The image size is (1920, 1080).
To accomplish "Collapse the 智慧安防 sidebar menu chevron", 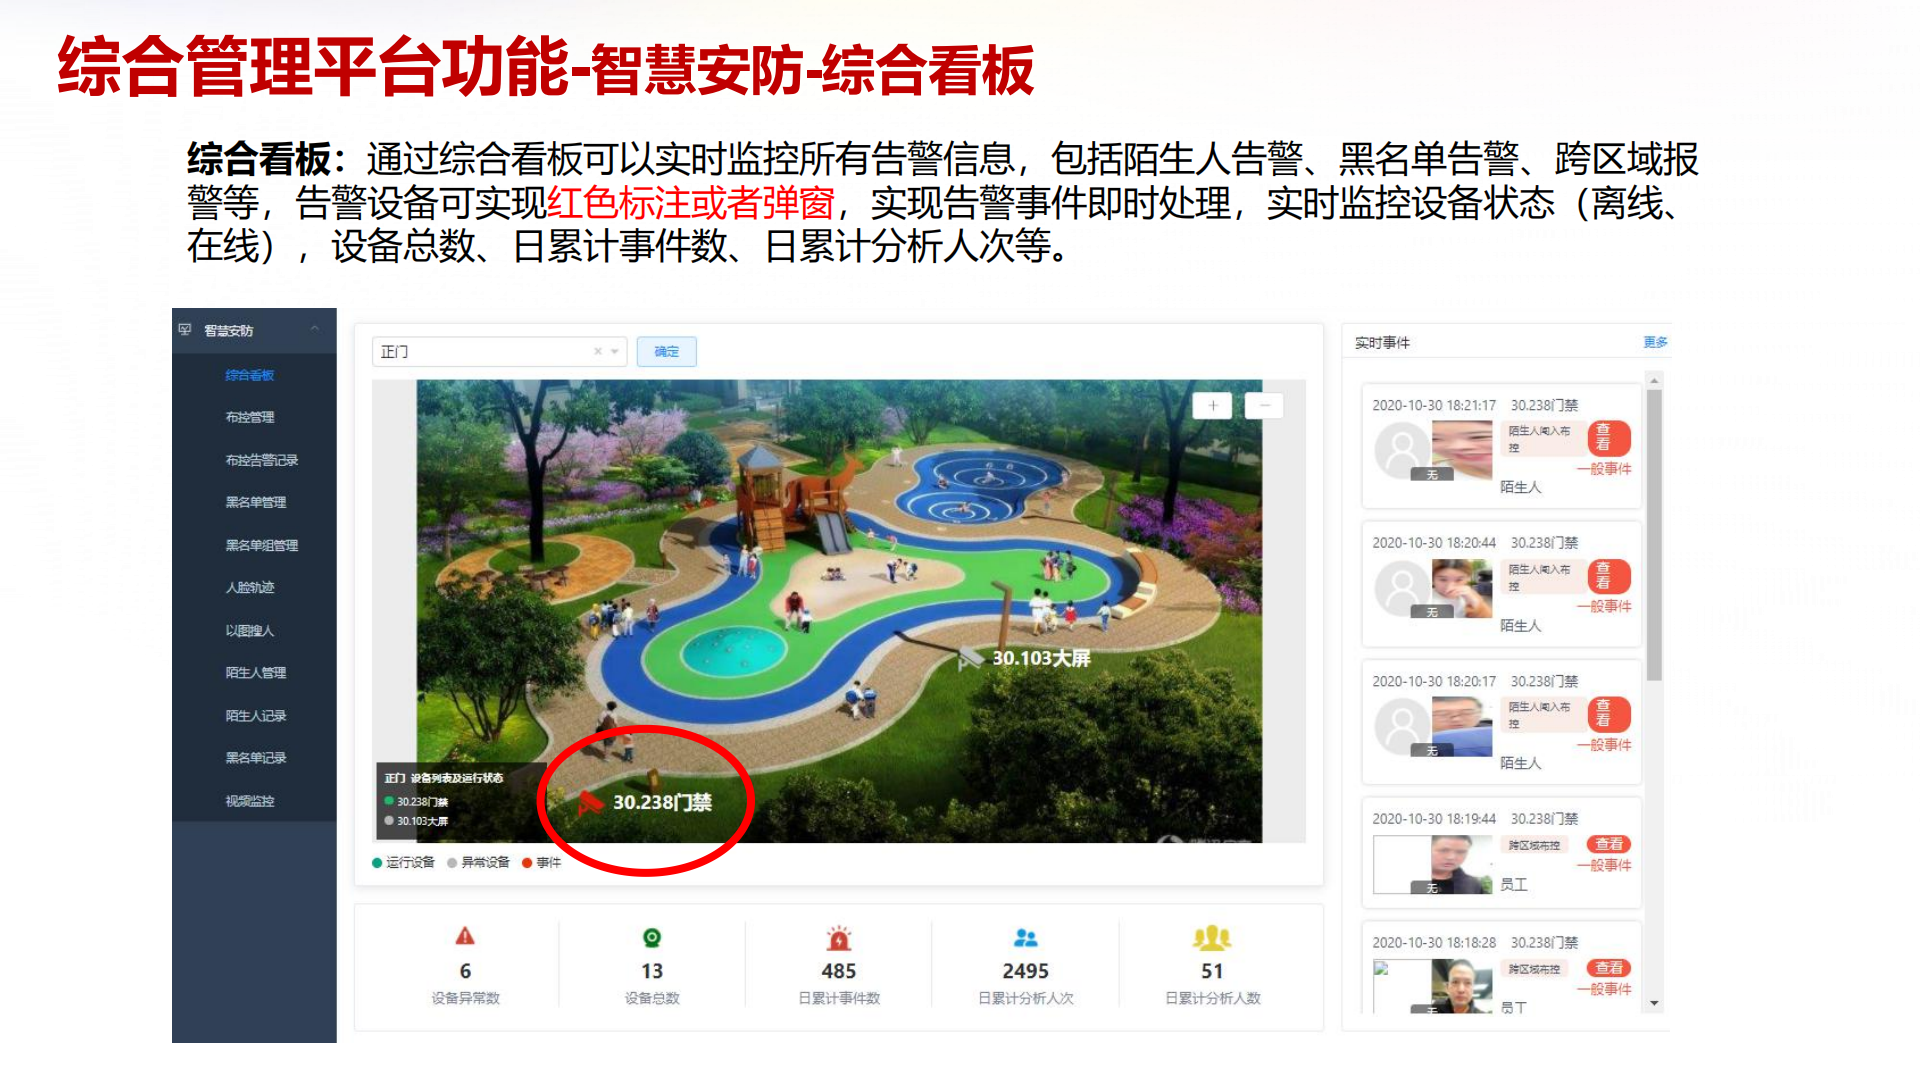I will click(x=315, y=329).
